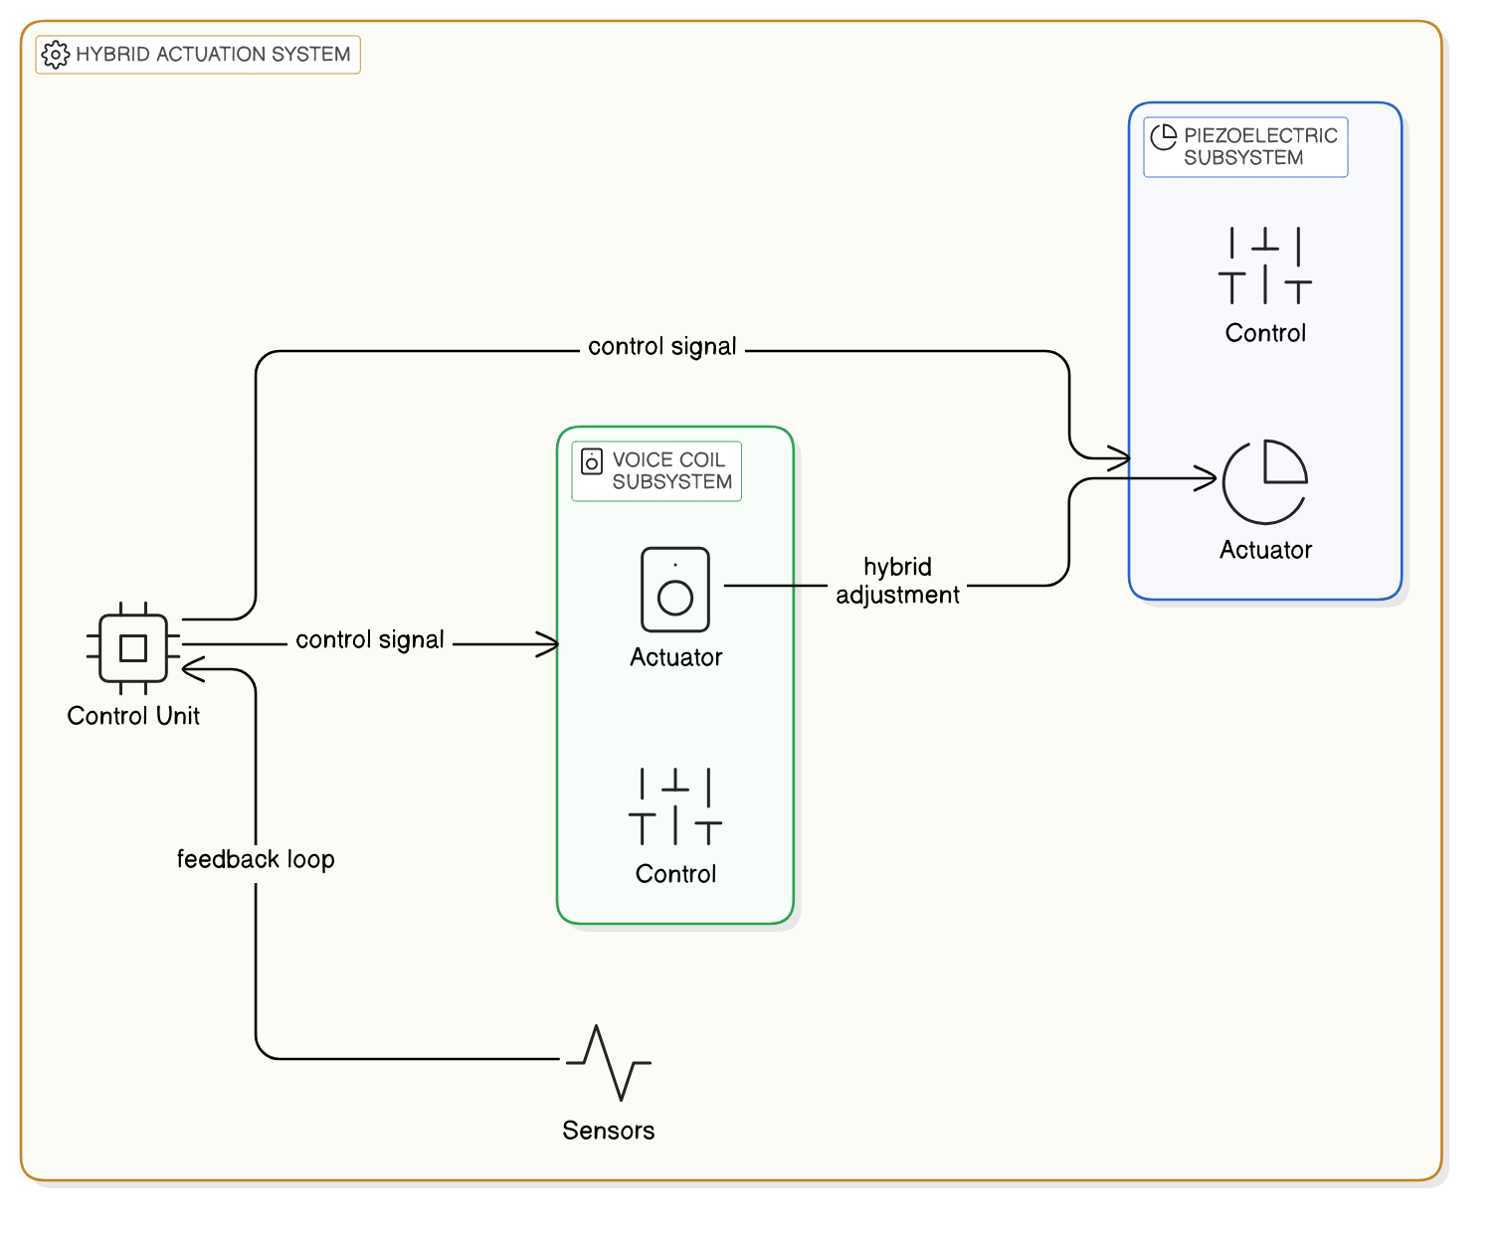Click the Control Unit chip icon

click(133, 648)
